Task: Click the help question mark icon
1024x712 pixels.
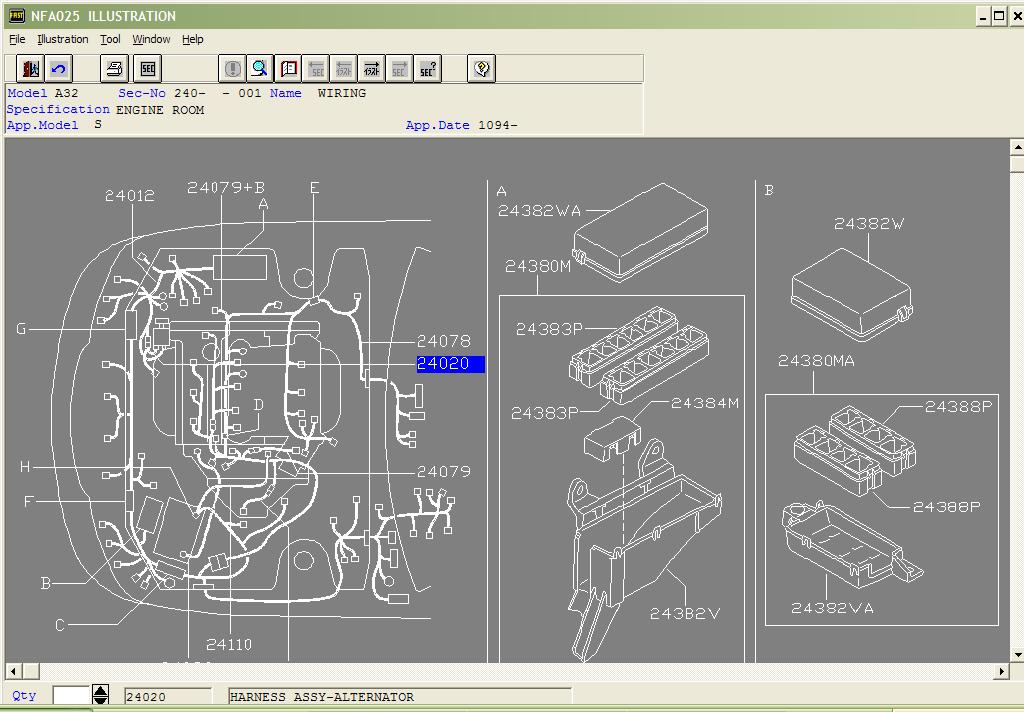Action: tap(482, 68)
